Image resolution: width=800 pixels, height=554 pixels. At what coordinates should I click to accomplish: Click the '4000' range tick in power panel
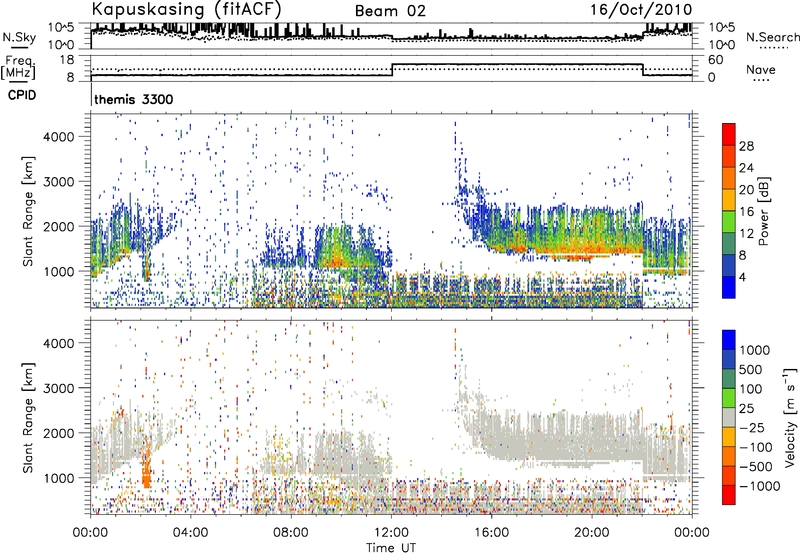pyautogui.click(x=59, y=137)
